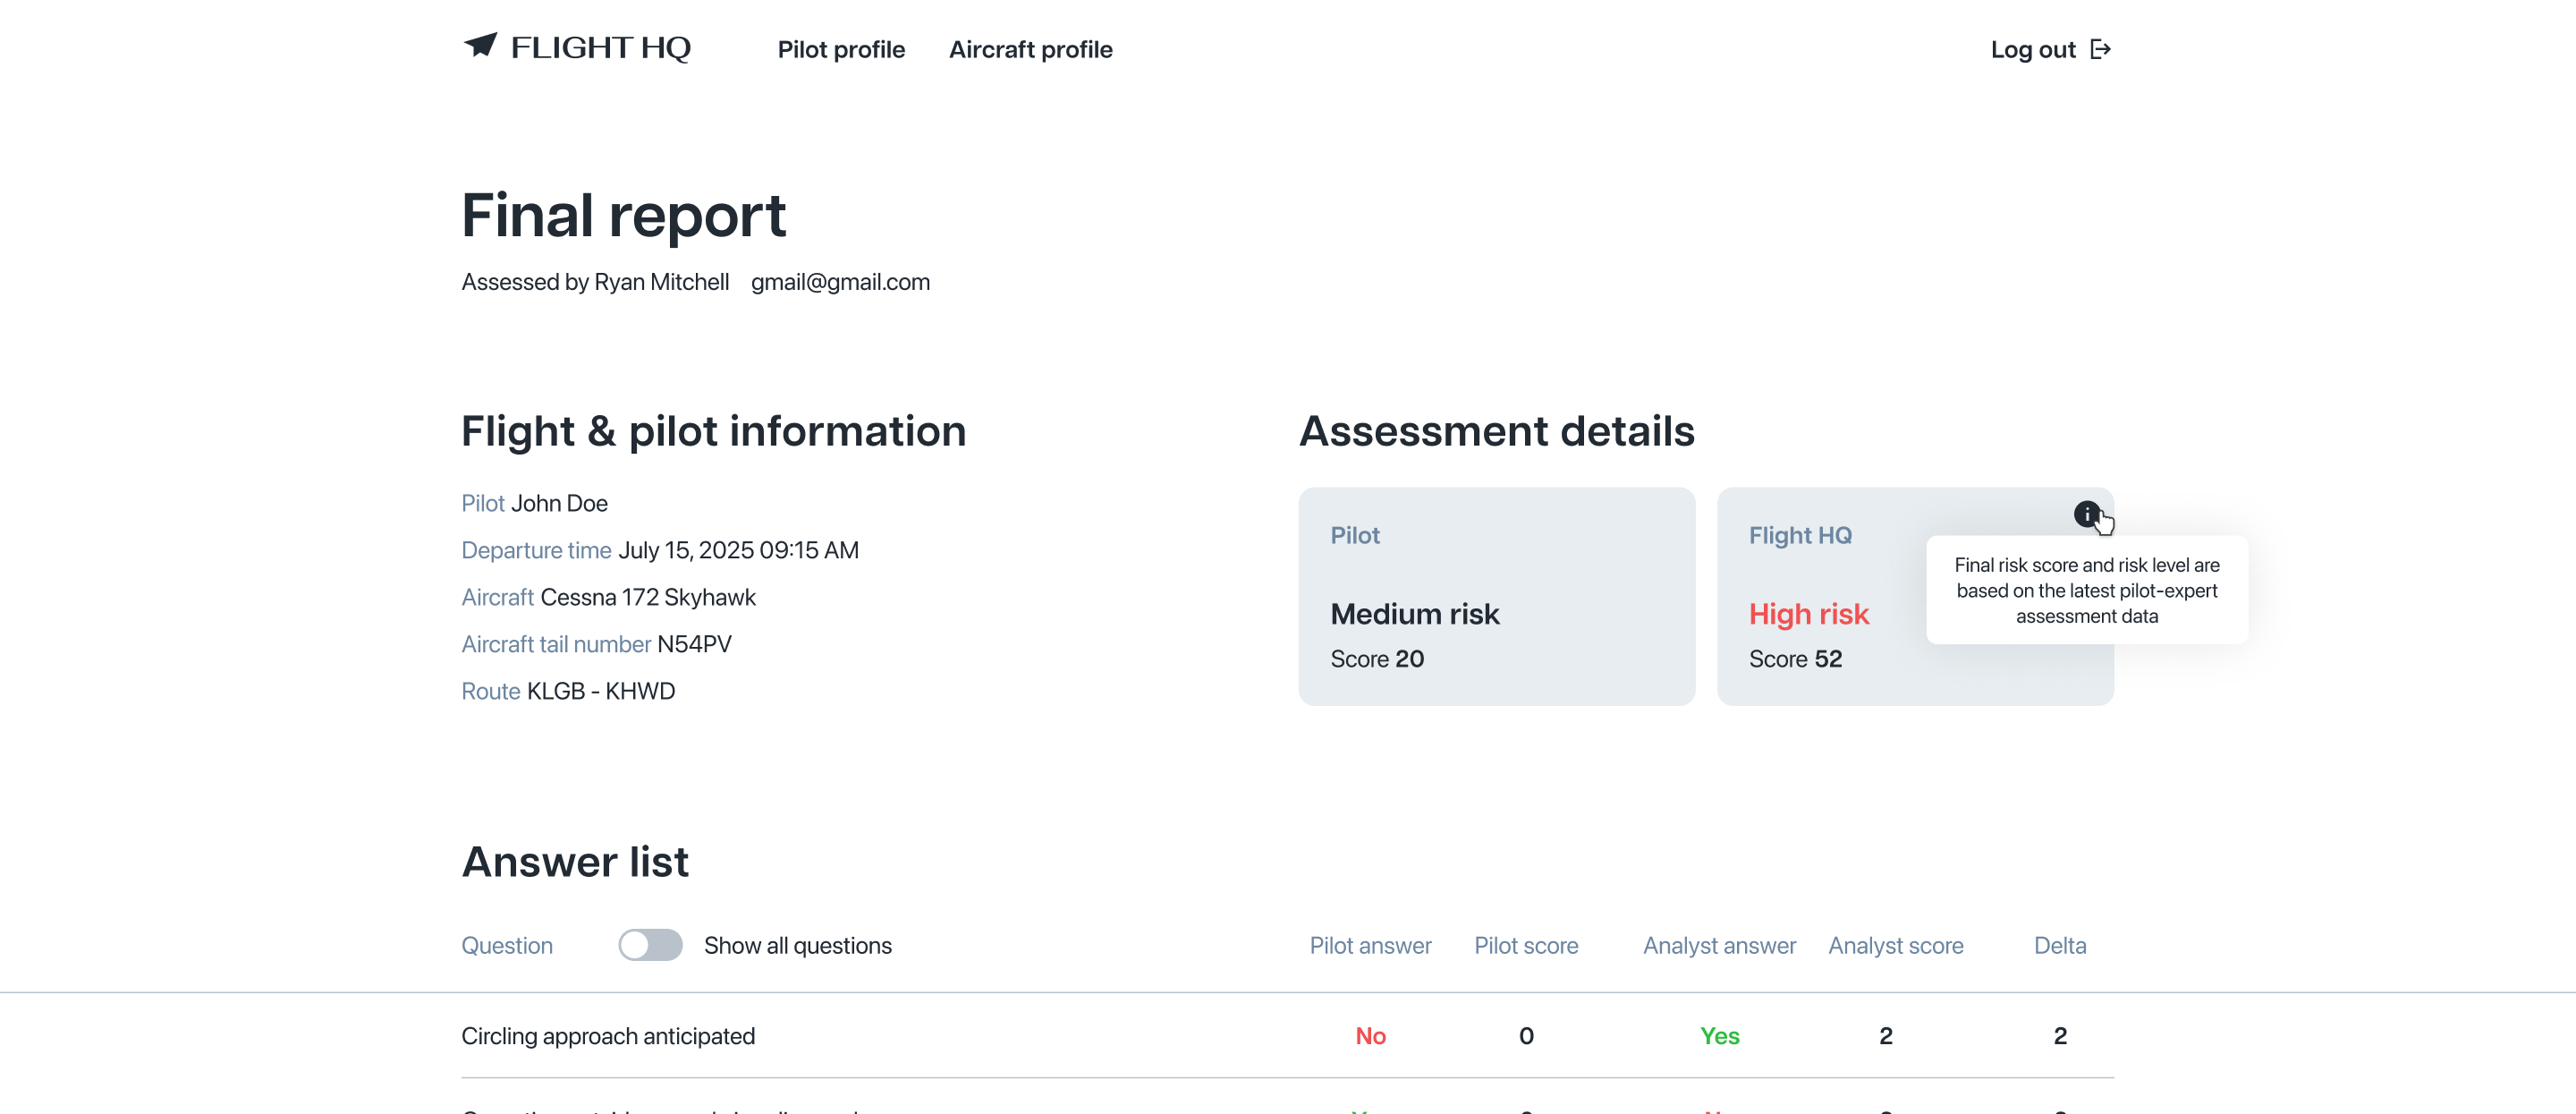Click the pilot name John Doe

point(559,503)
